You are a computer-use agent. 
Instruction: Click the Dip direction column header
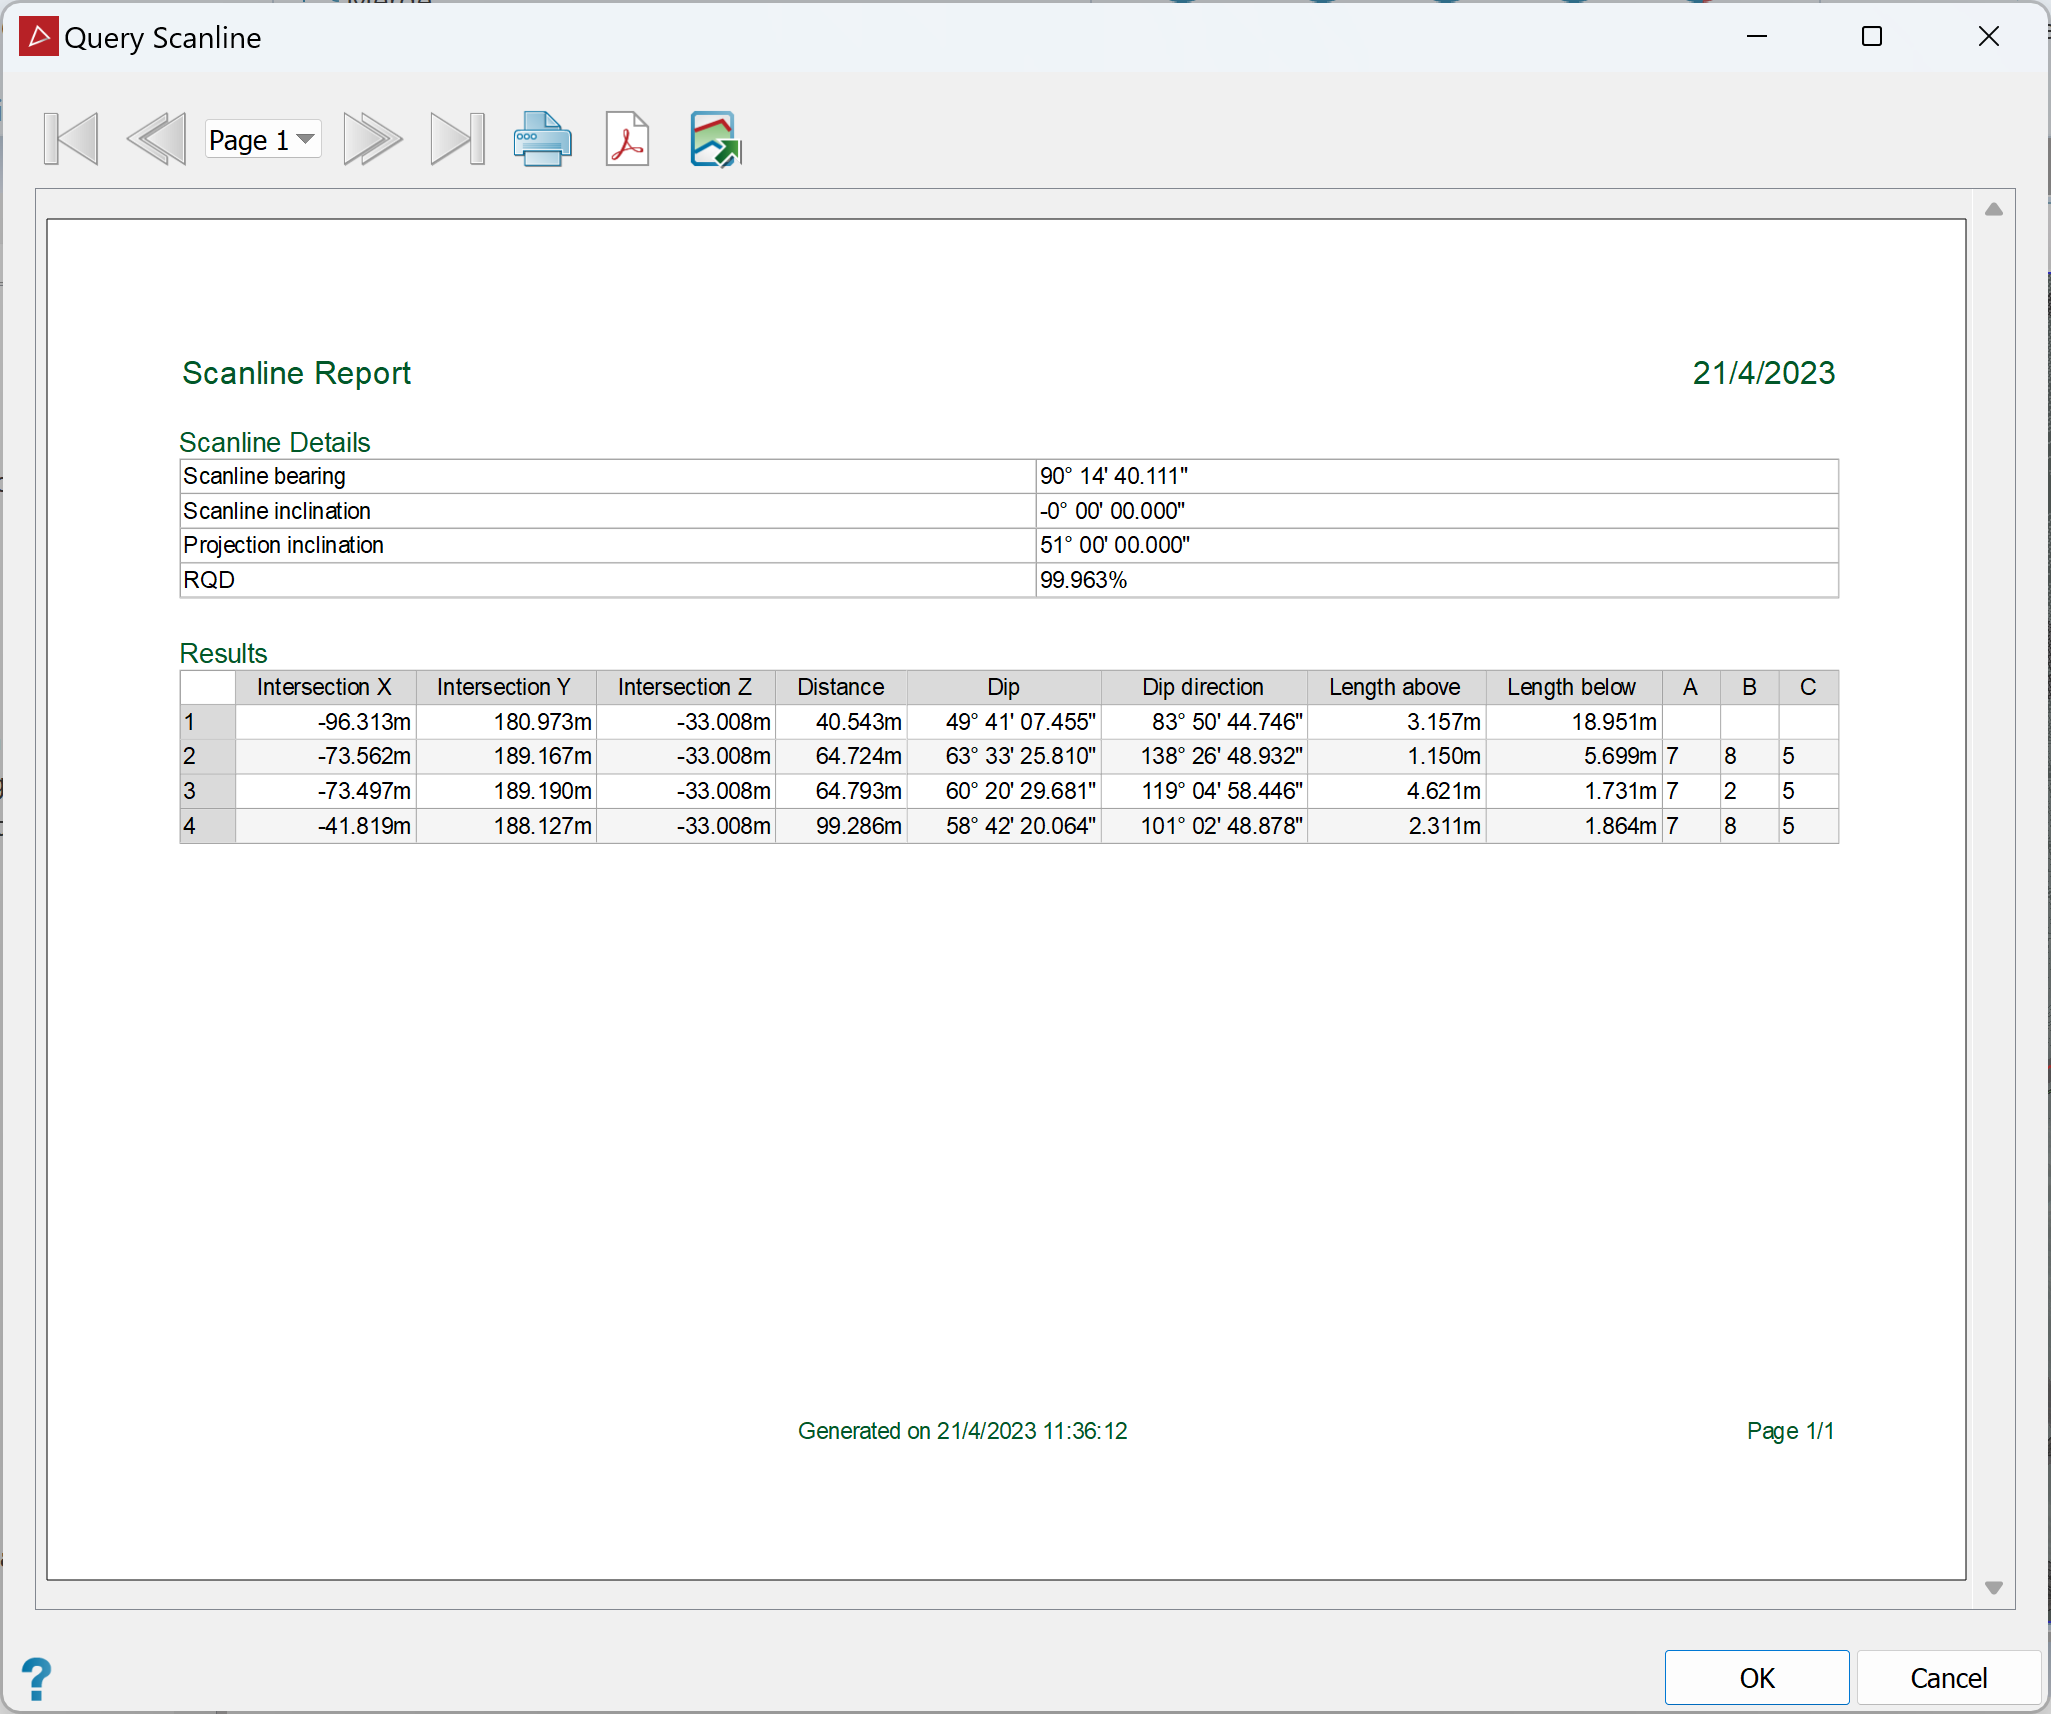click(1203, 687)
